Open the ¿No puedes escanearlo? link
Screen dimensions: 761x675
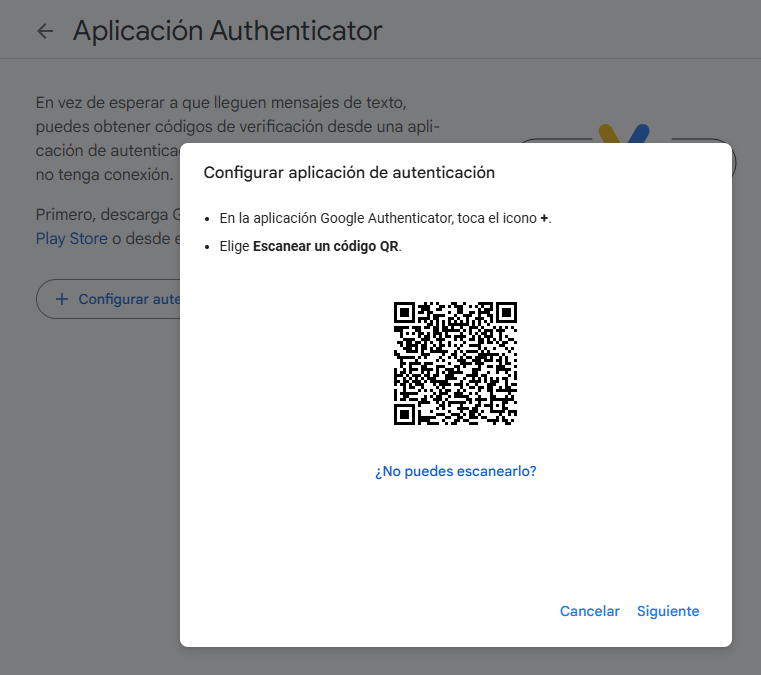click(455, 471)
